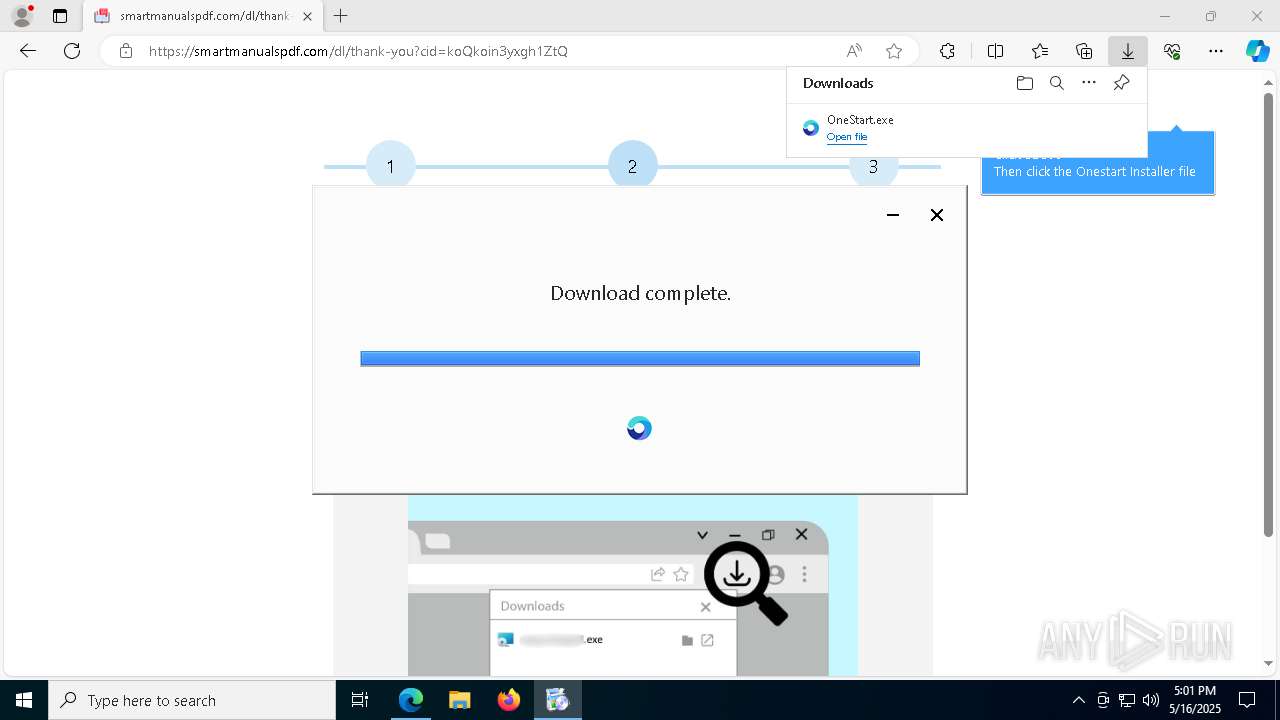The image size is (1280, 720).
Task: Click the Open file link
Action: click(847, 137)
